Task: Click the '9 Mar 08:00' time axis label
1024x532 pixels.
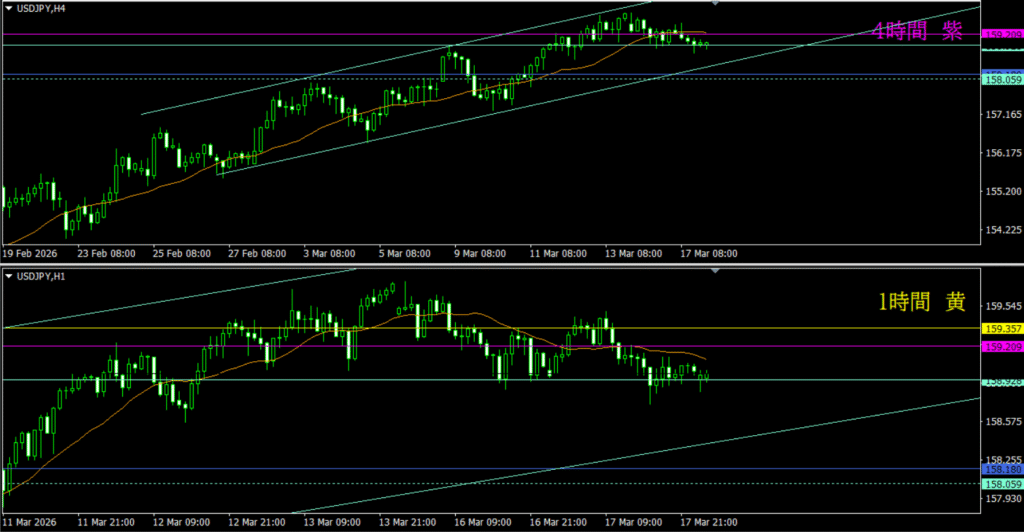Action: pyautogui.click(x=482, y=254)
